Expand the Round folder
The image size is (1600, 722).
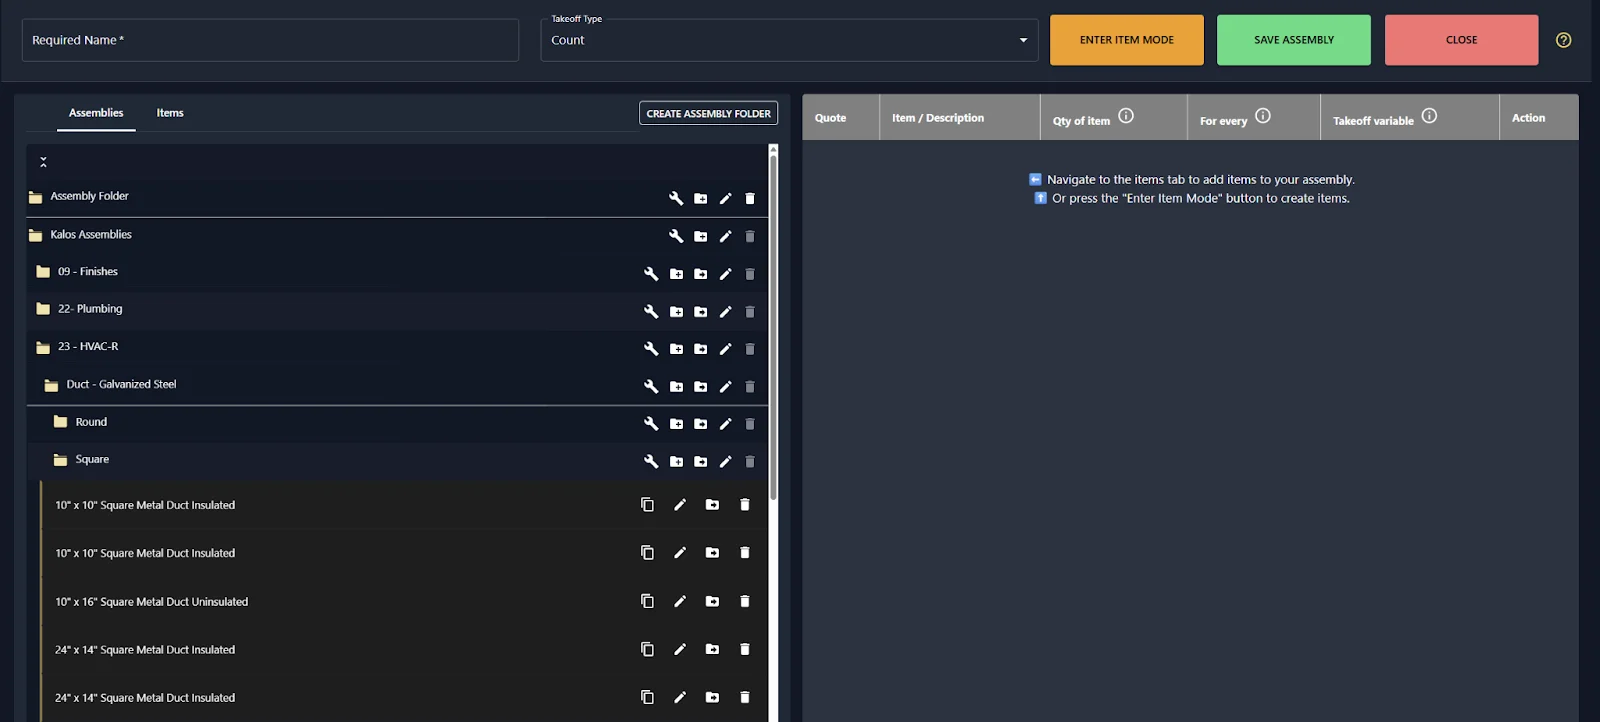click(x=61, y=422)
